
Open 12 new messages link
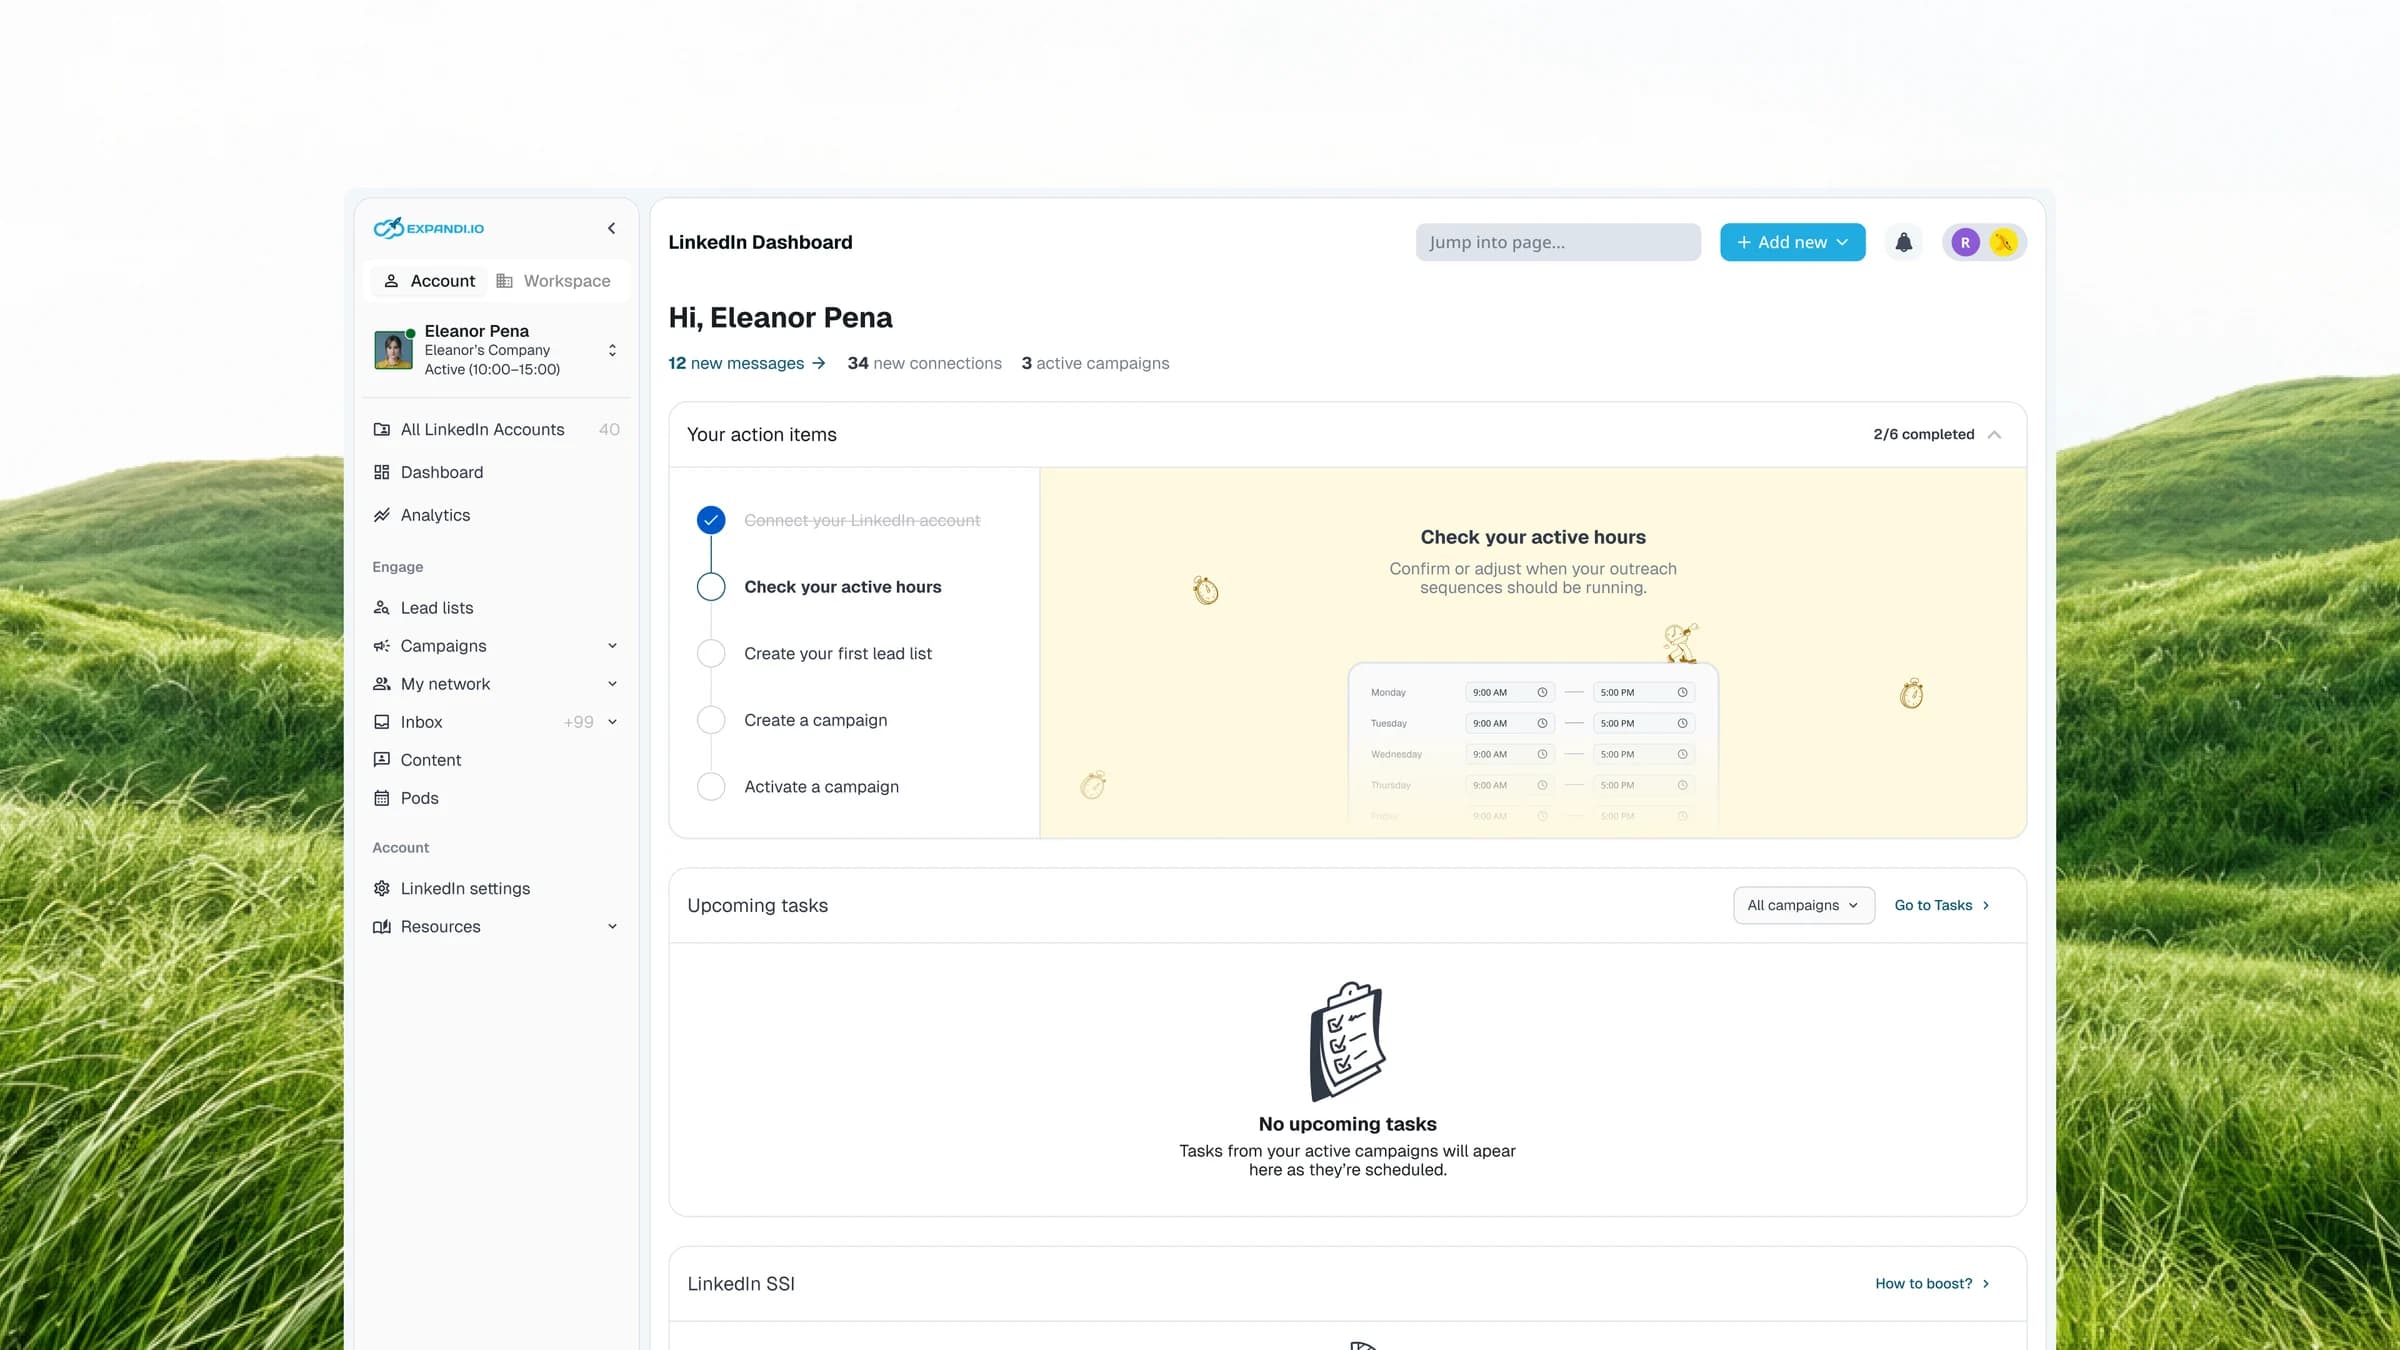747,363
